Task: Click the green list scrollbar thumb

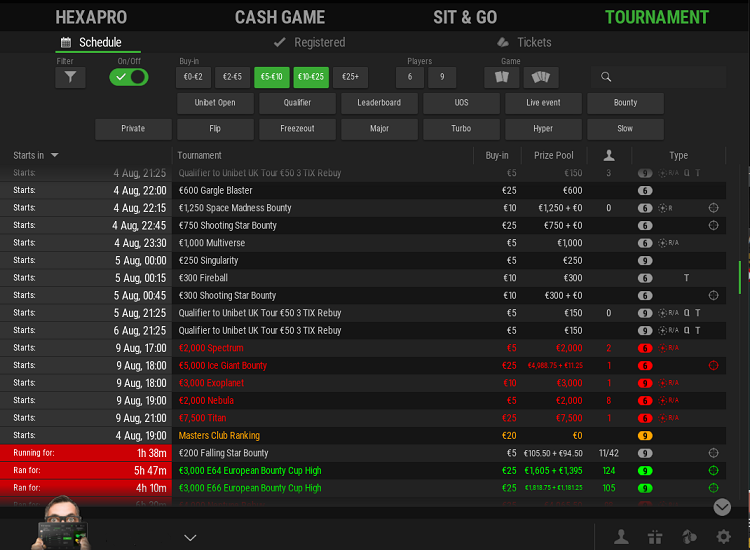Action: pos(740,277)
